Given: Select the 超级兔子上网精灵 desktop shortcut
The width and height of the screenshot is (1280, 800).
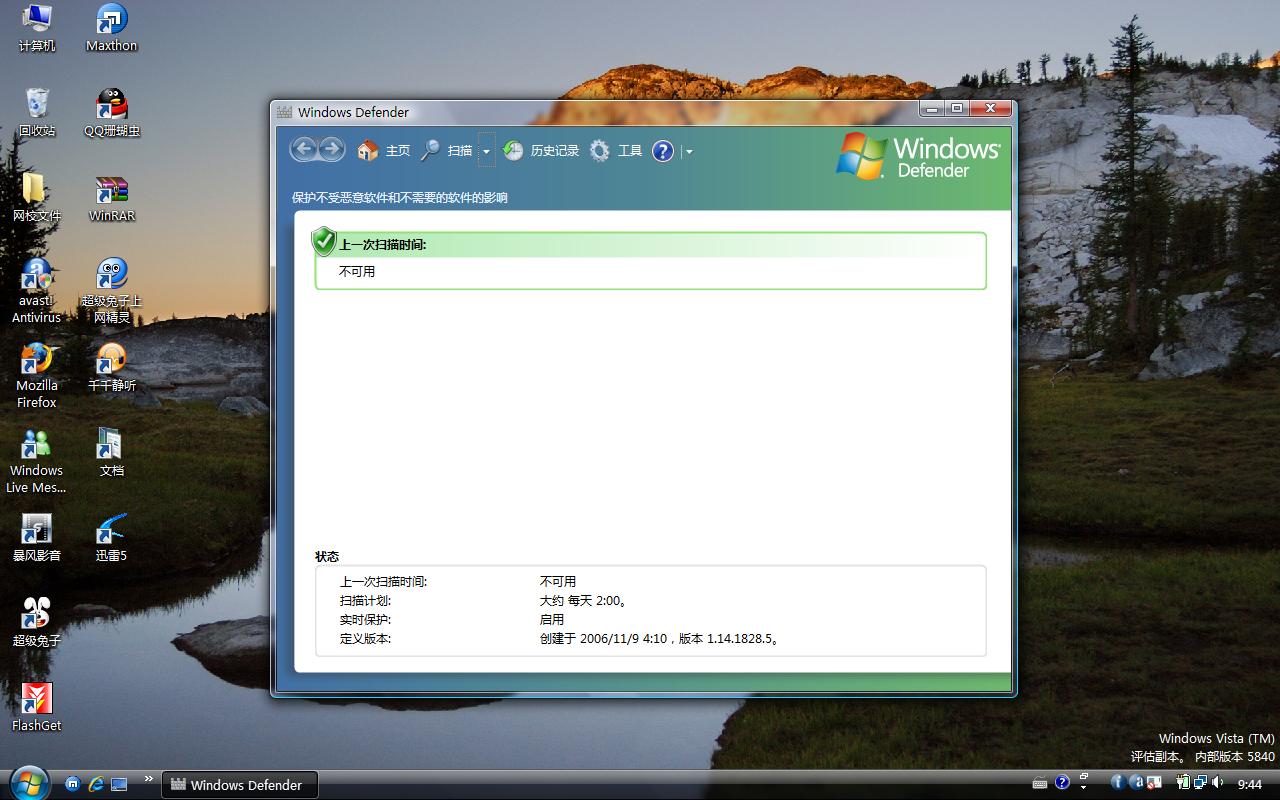Looking at the screenshot, I should tap(112, 291).
